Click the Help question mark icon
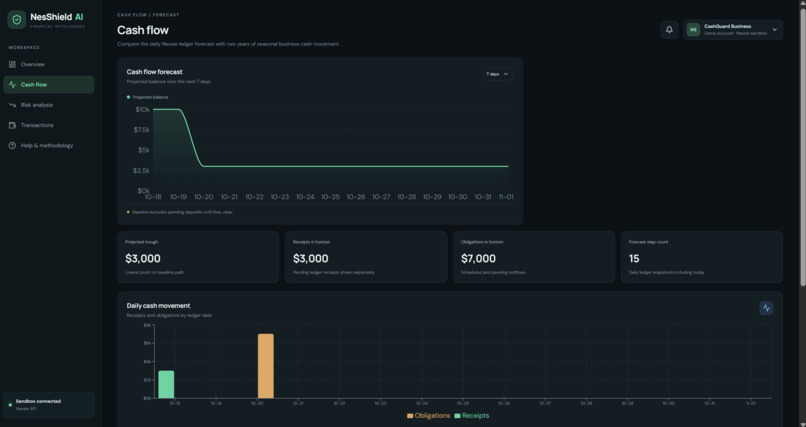806x427 pixels. pyautogui.click(x=12, y=145)
